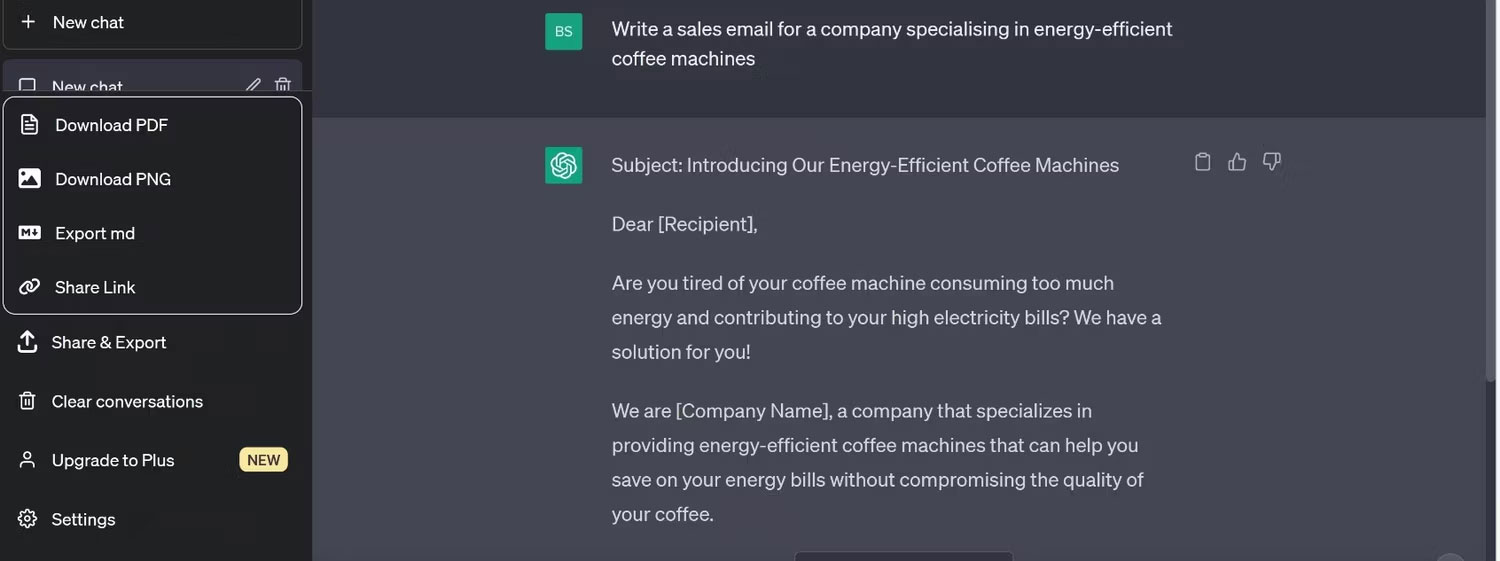Click the thumbs up icon
Image resolution: width=1500 pixels, height=561 pixels.
(1237, 162)
